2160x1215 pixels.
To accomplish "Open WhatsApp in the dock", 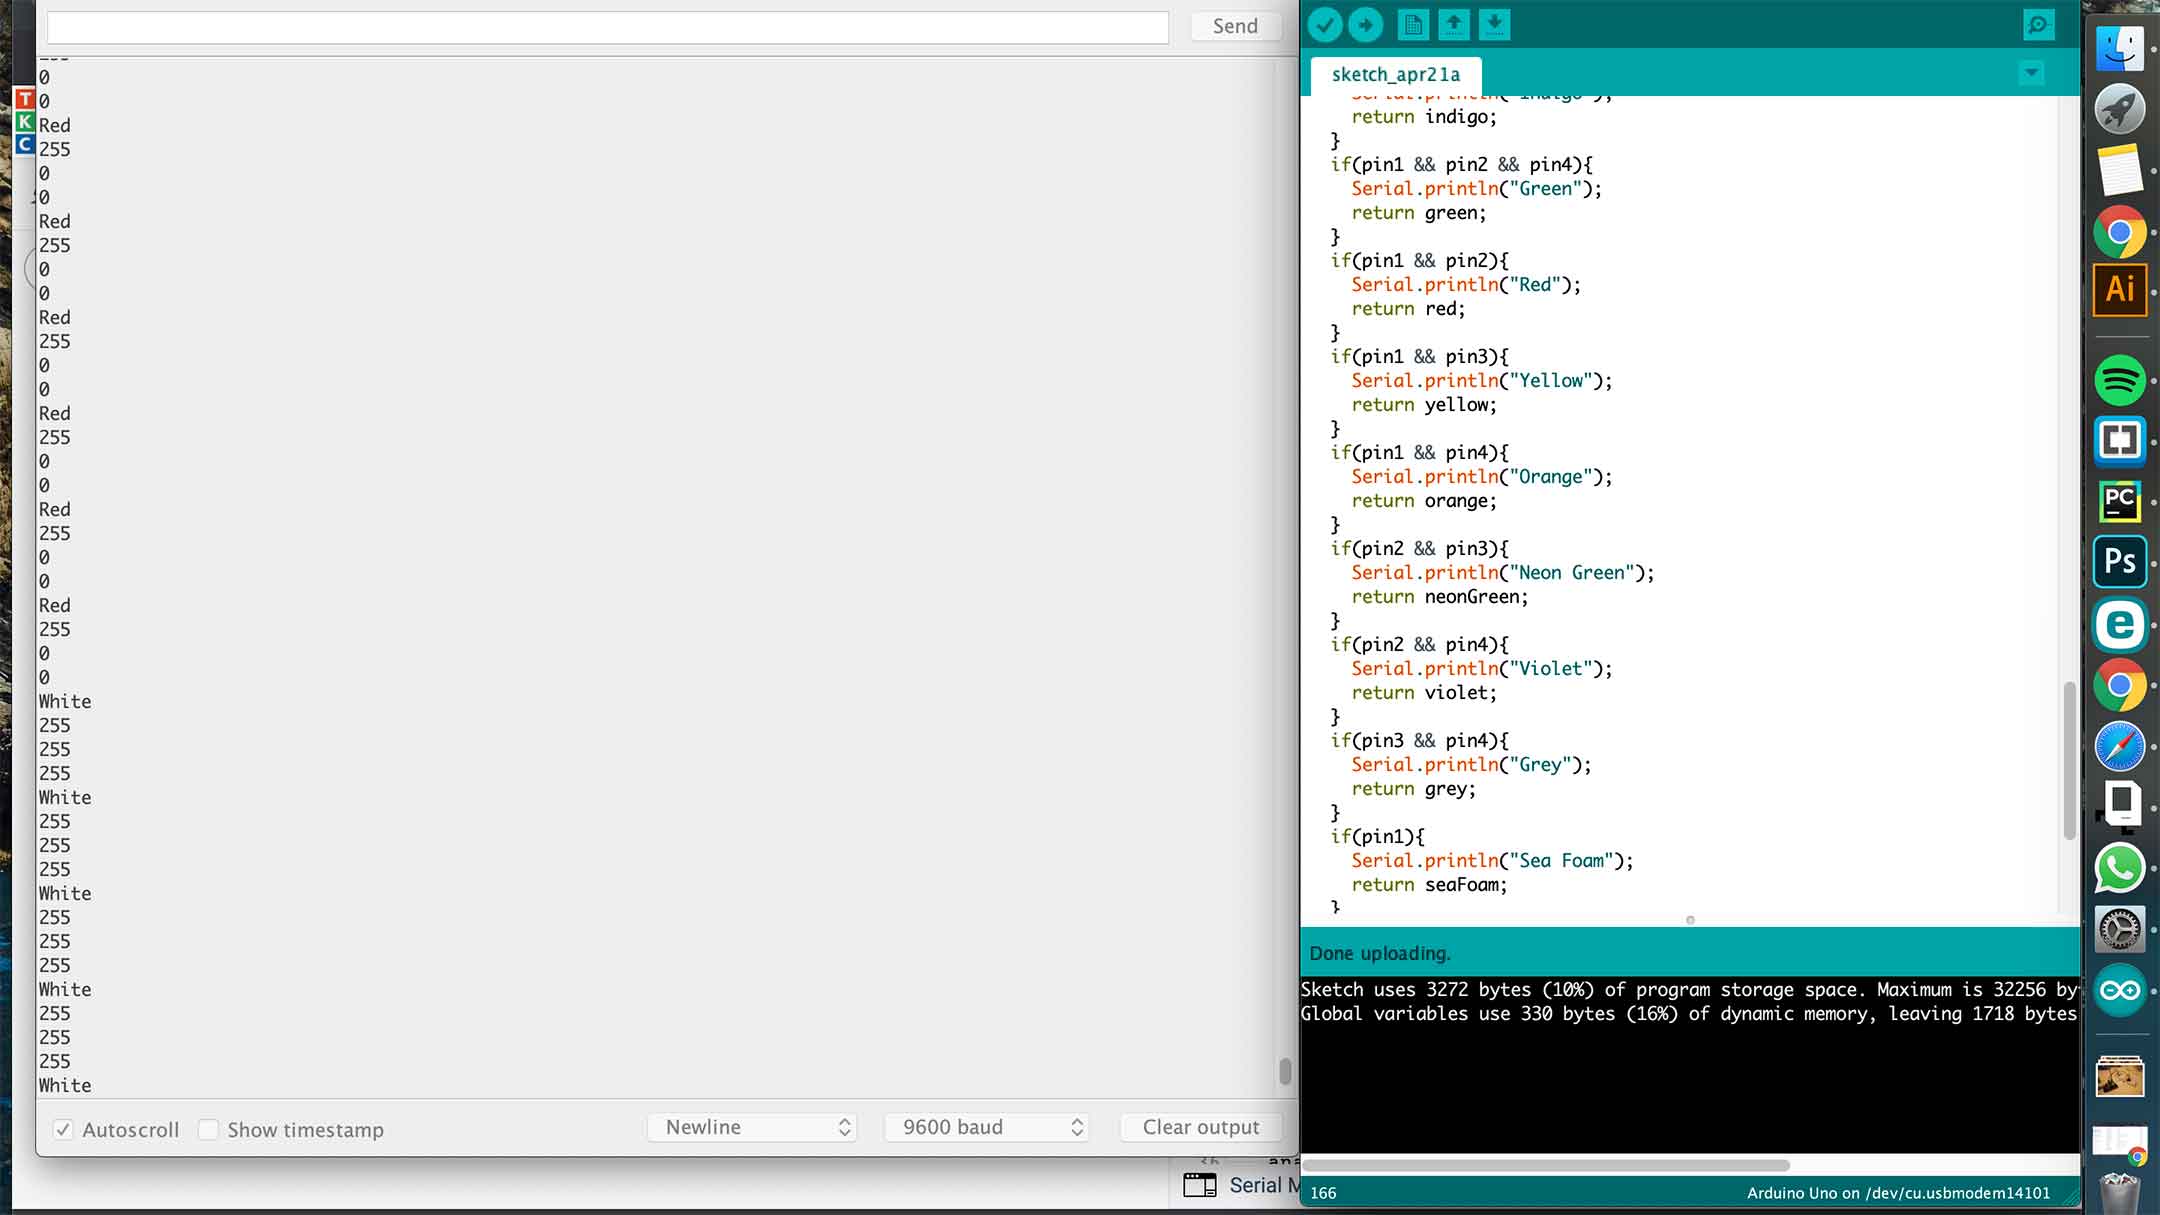I will (2119, 868).
